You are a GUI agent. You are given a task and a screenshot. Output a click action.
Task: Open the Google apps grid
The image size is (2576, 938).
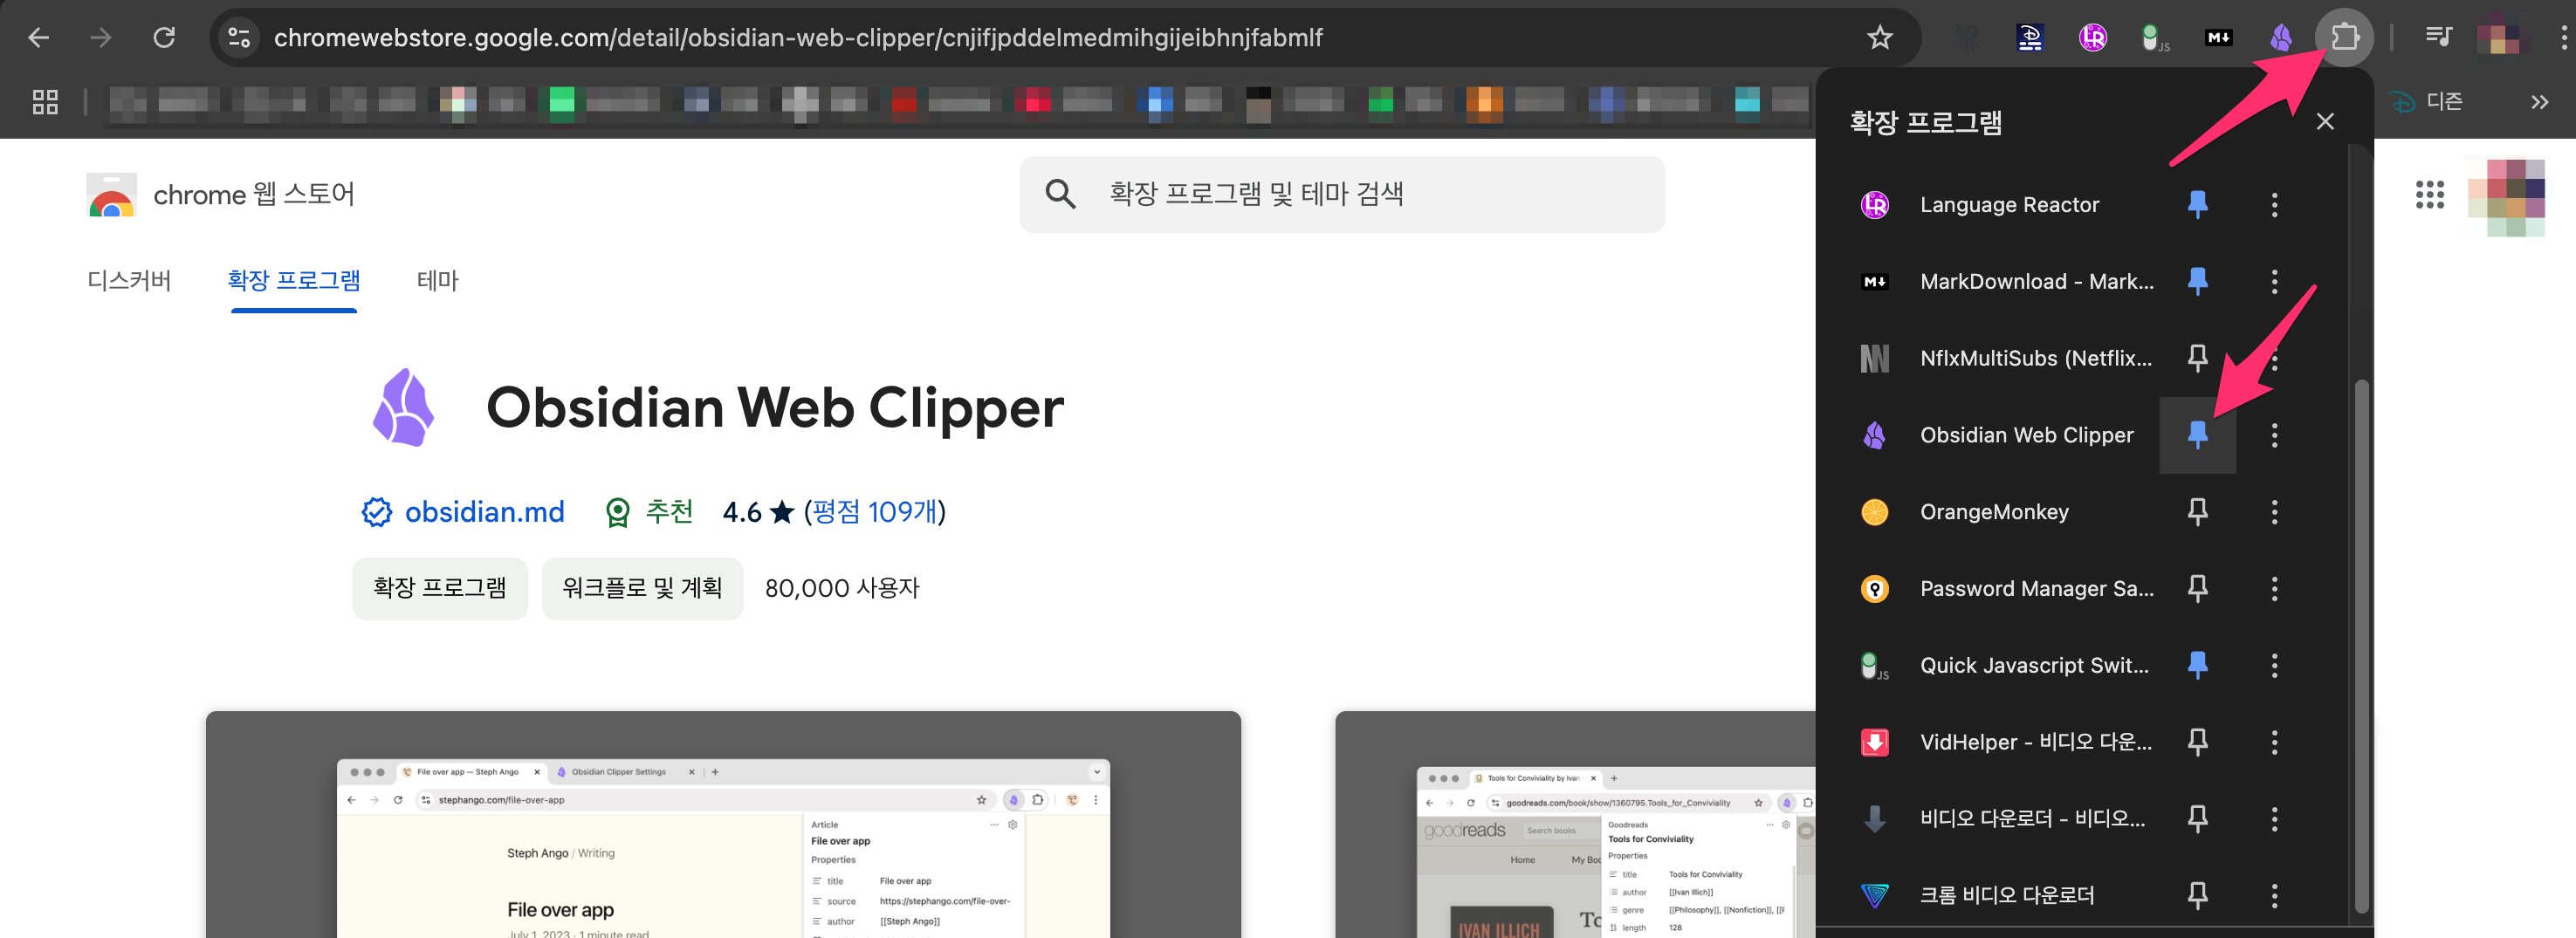(x=2429, y=194)
